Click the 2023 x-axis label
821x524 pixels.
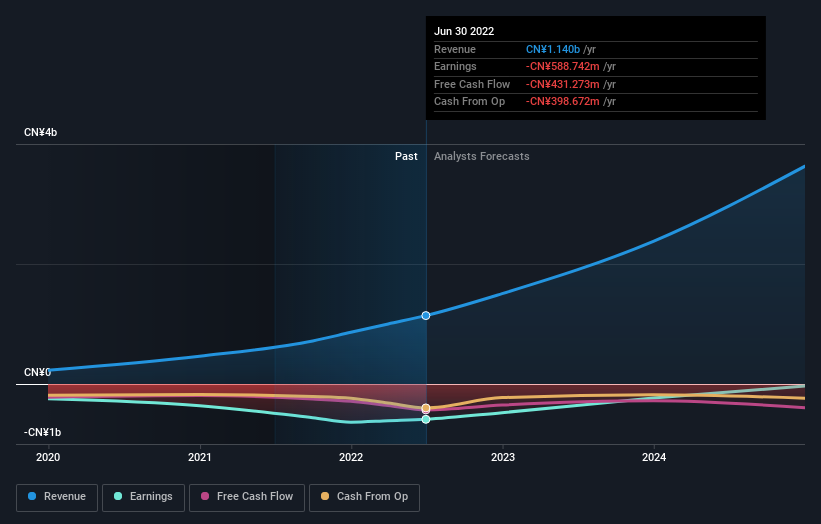click(x=503, y=457)
